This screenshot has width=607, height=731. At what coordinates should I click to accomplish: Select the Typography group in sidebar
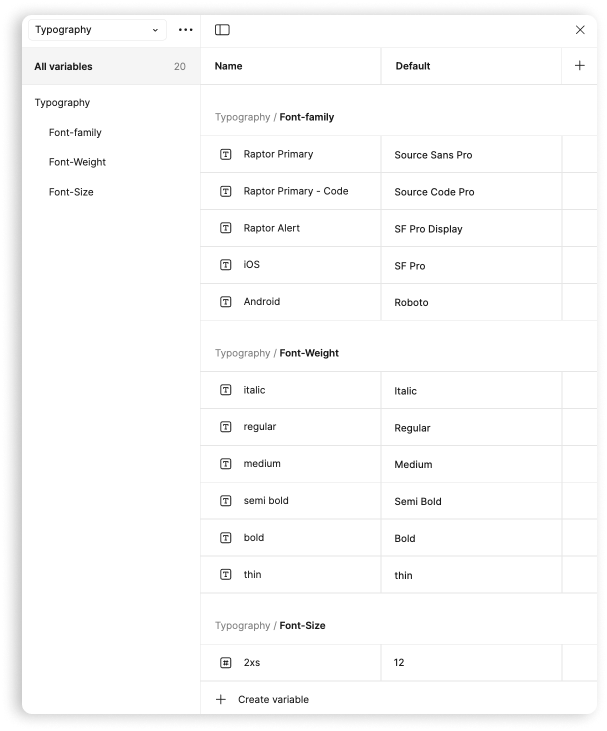[62, 103]
